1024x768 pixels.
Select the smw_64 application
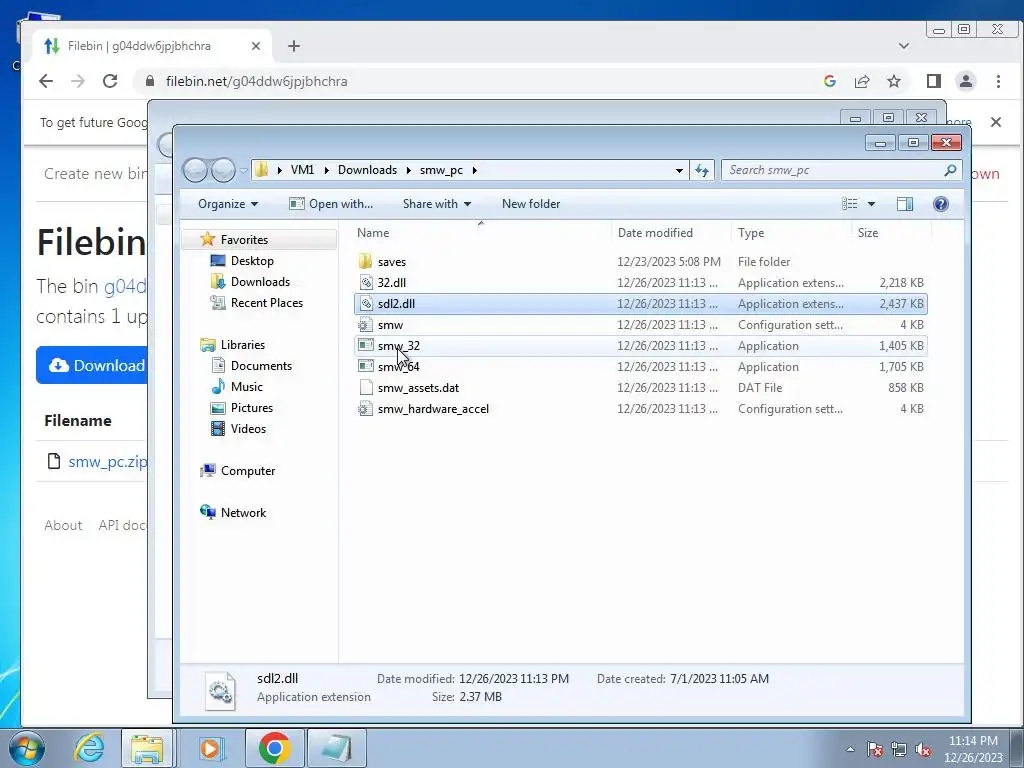[398, 366]
